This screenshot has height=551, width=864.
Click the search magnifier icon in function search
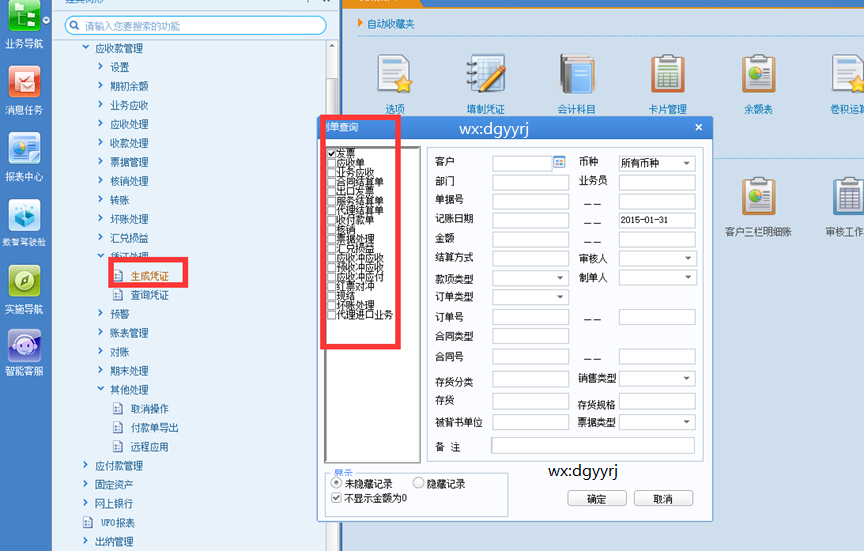74,25
